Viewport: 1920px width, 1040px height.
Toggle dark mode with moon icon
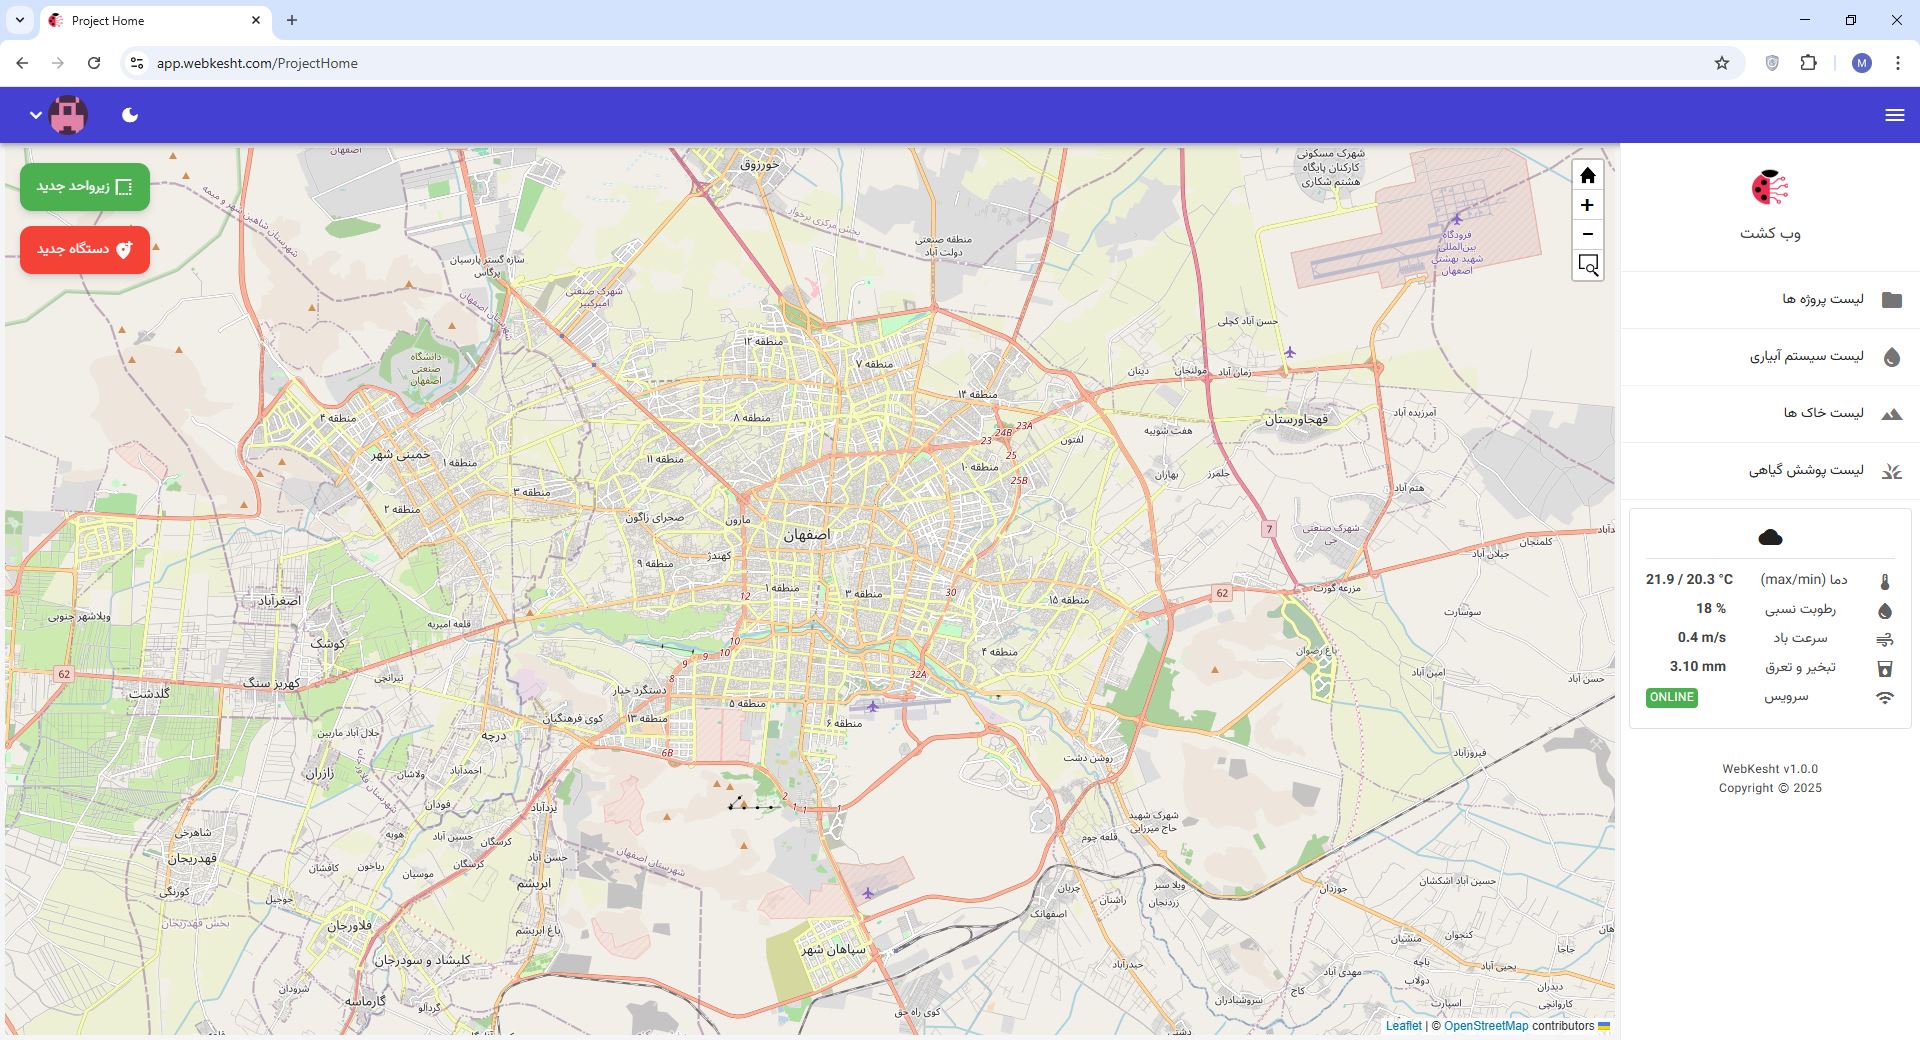pyautogui.click(x=130, y=115)
